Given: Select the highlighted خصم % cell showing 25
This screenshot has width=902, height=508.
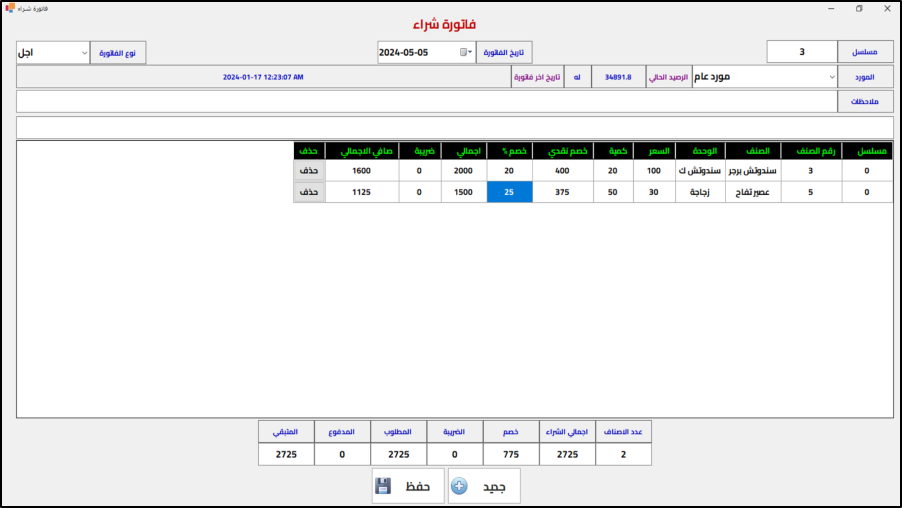Looking at the screenshot, I should 509,192.
